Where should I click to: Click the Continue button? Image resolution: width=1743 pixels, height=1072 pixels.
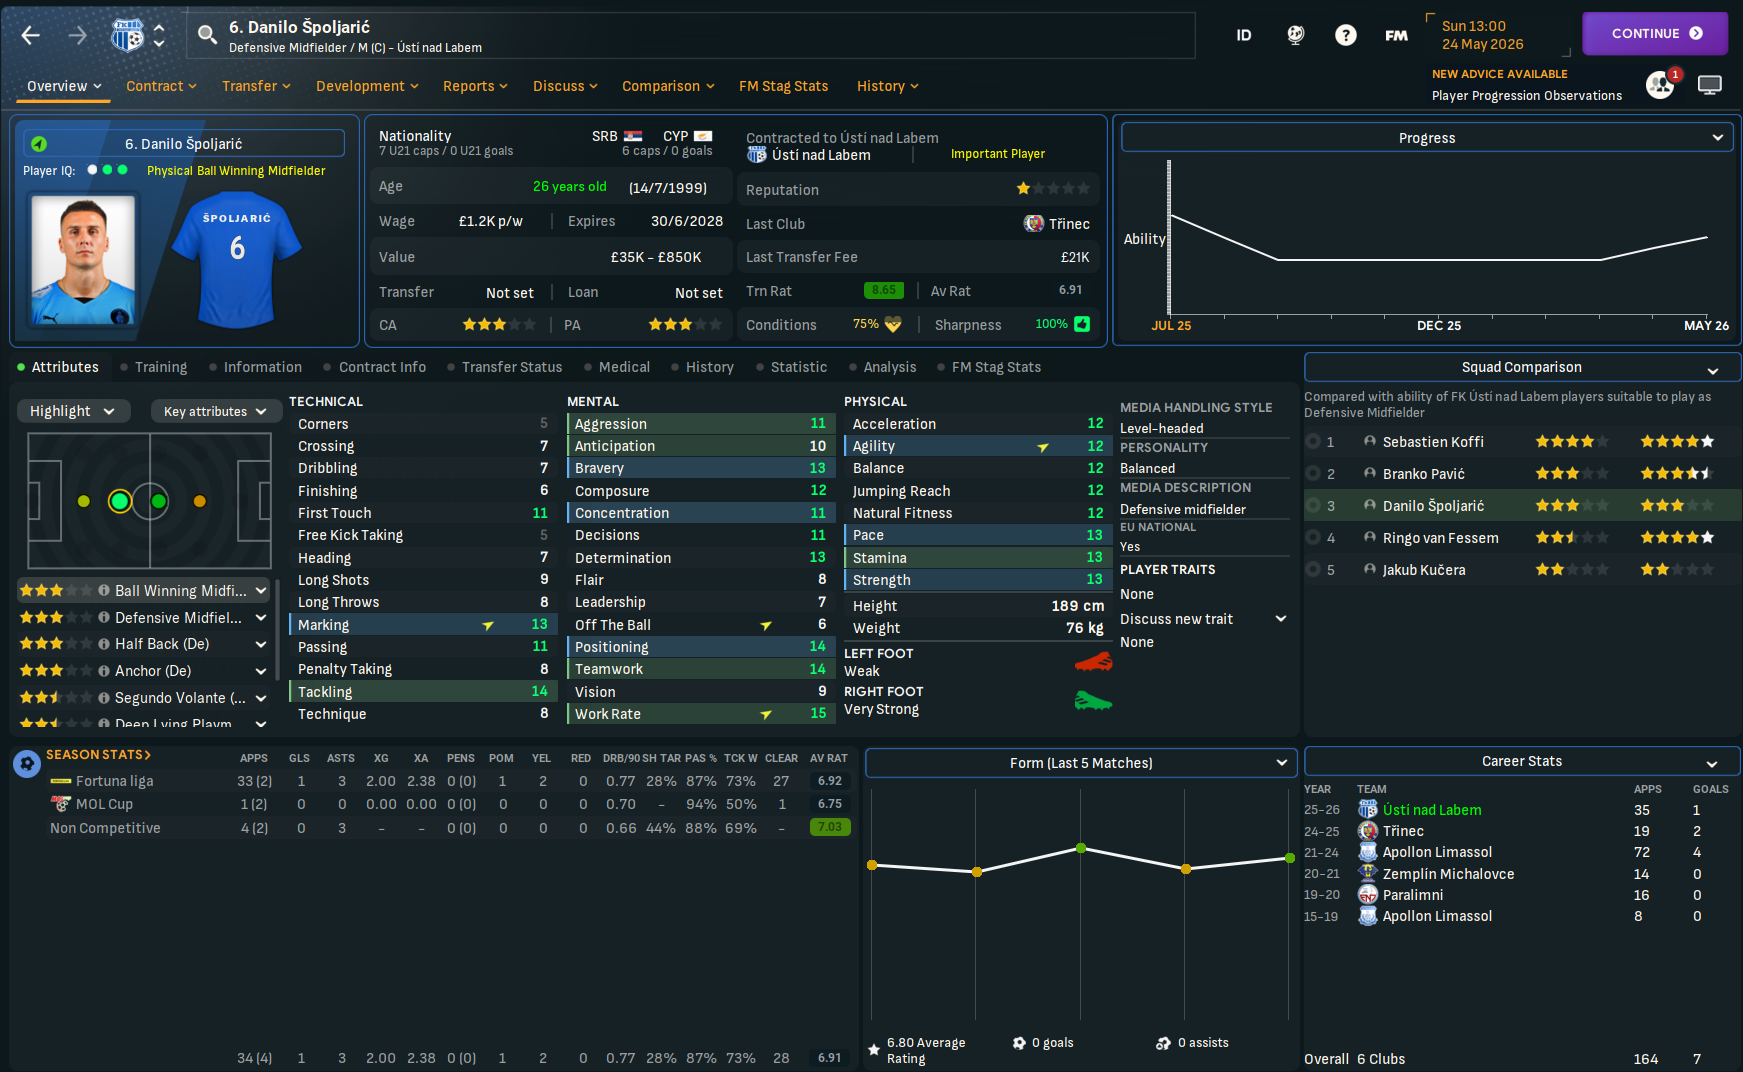click(x=1655, y=33)
